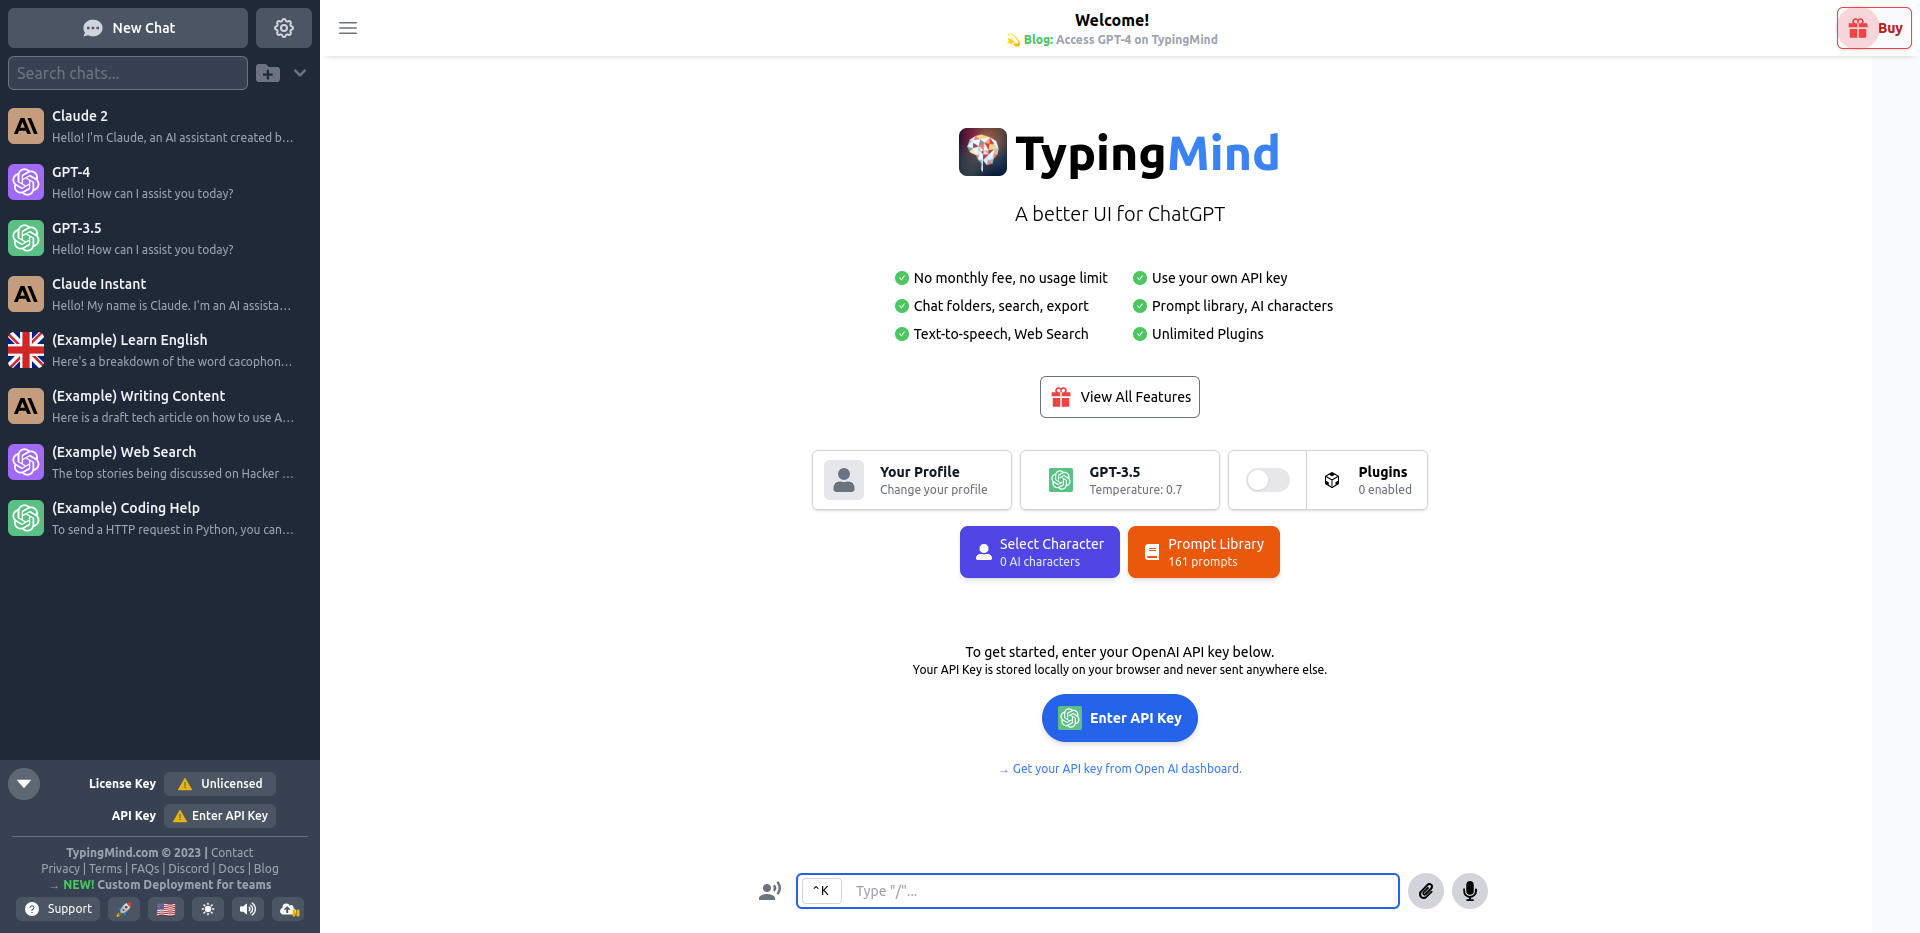This screenshot has height=933, width=1920.
Task: Click the hamburger menu toggle
Action: tap(347, 27)
